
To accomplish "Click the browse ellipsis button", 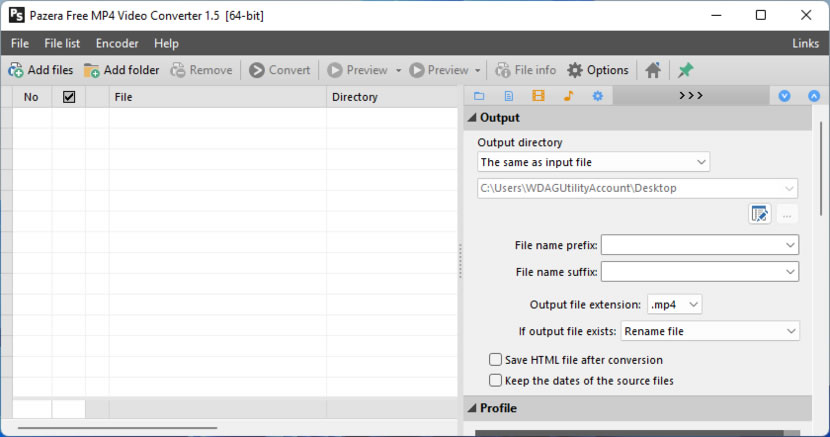I will (787, 214).
